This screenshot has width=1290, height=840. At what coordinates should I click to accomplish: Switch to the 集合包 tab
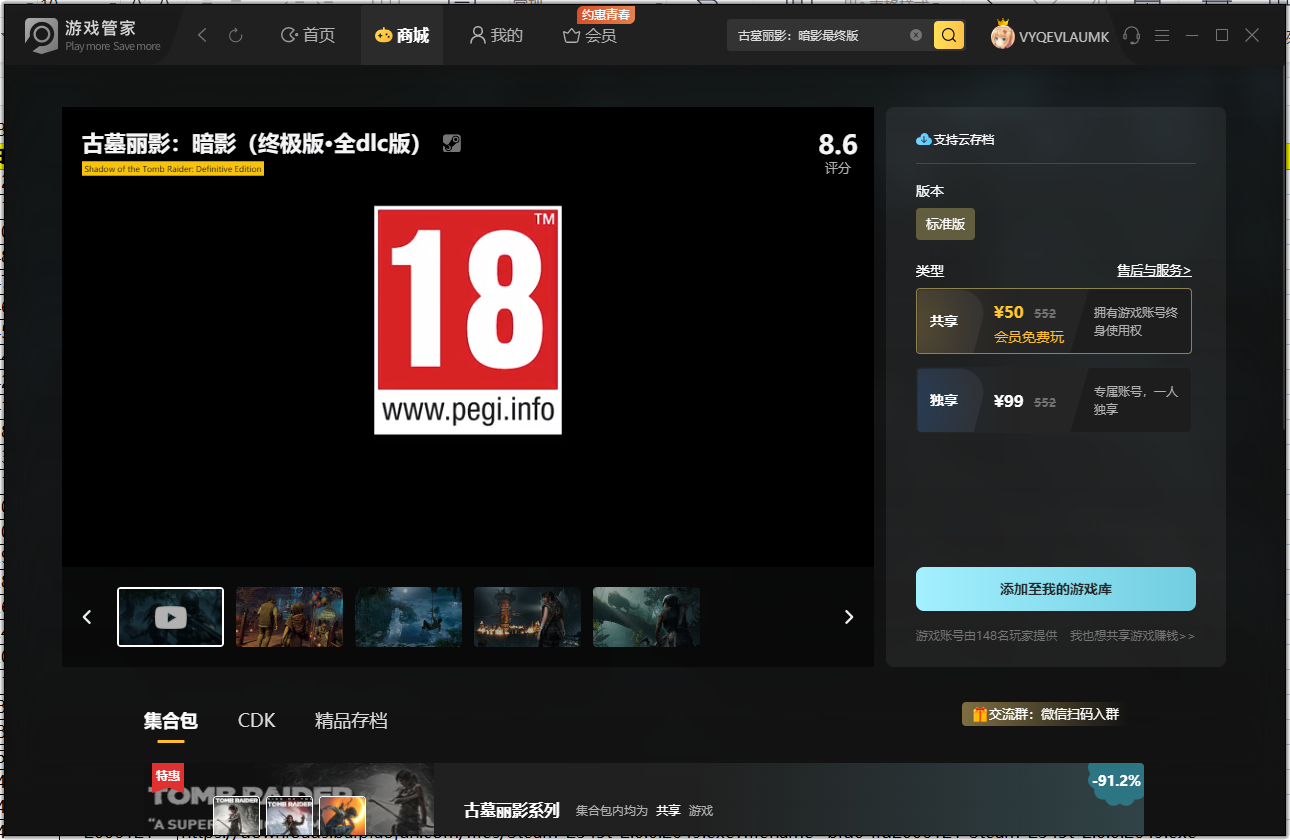(x=170, y=721)
